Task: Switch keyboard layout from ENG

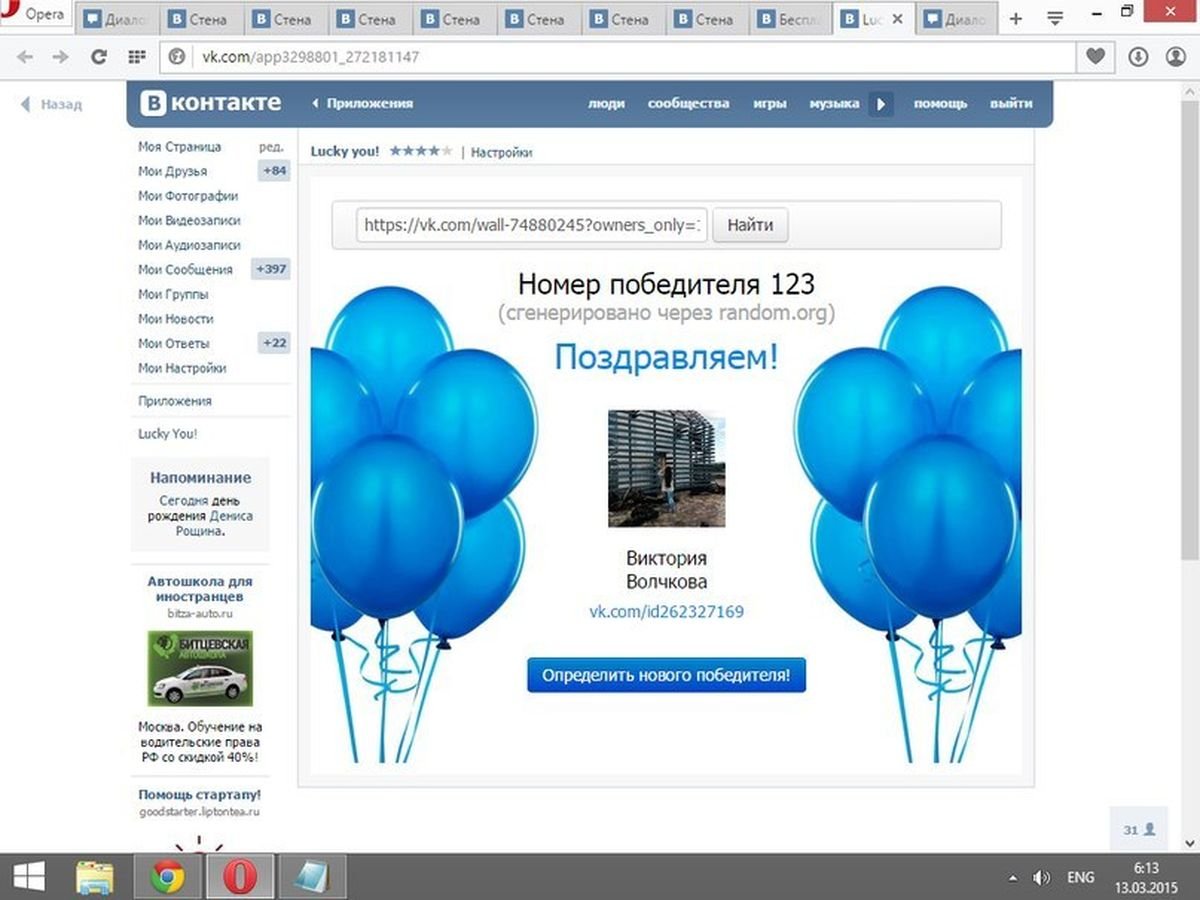Action: coord(1080,876)
